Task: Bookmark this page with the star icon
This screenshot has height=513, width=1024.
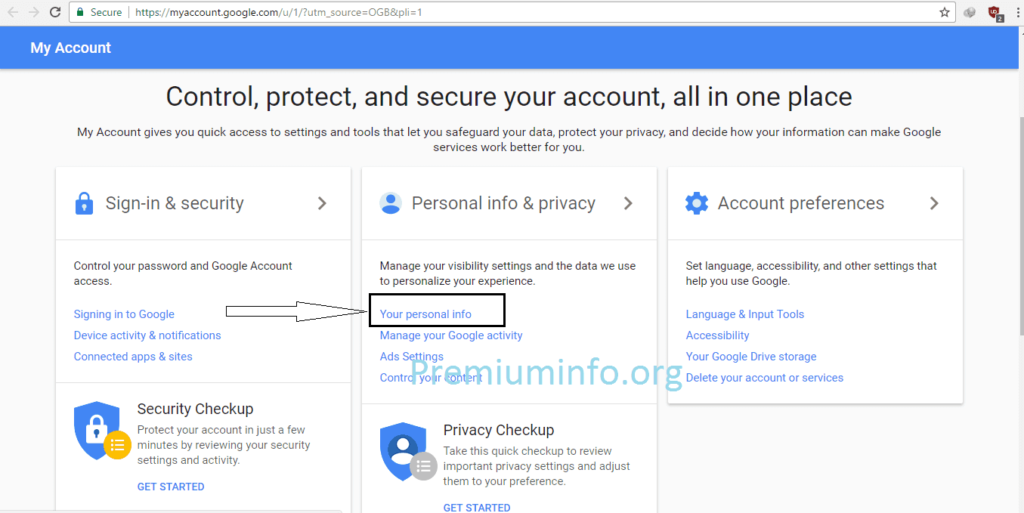Action: click(945, 13)
